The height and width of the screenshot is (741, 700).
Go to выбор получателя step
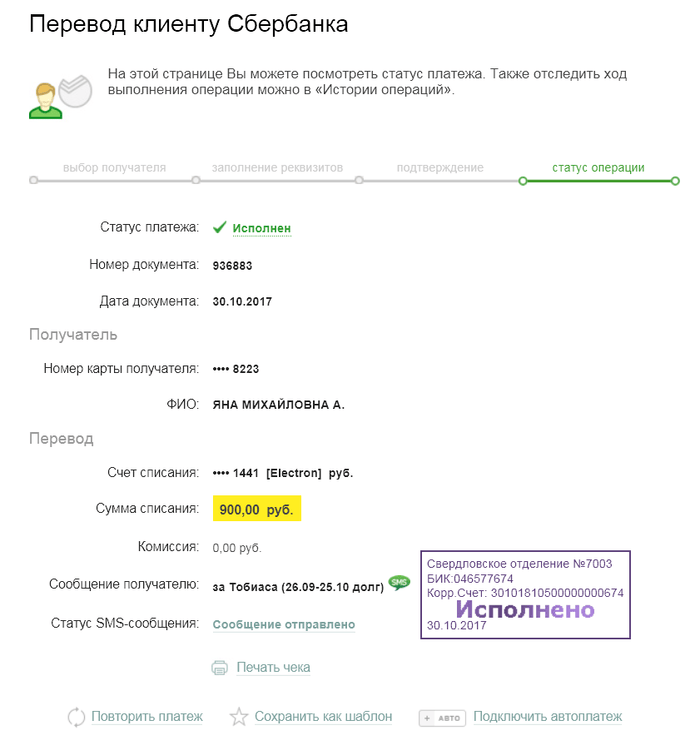(x=114, y=168)
